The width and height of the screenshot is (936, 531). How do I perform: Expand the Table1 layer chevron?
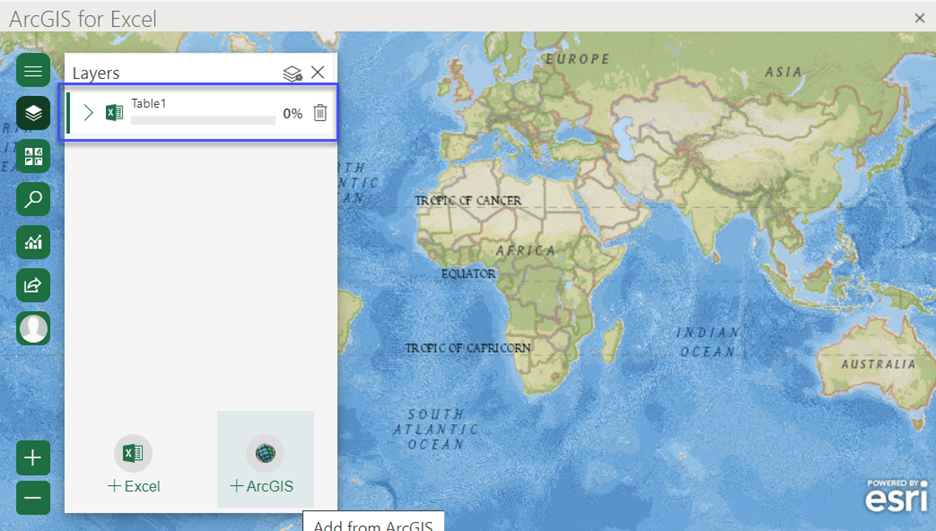[88, 112]
